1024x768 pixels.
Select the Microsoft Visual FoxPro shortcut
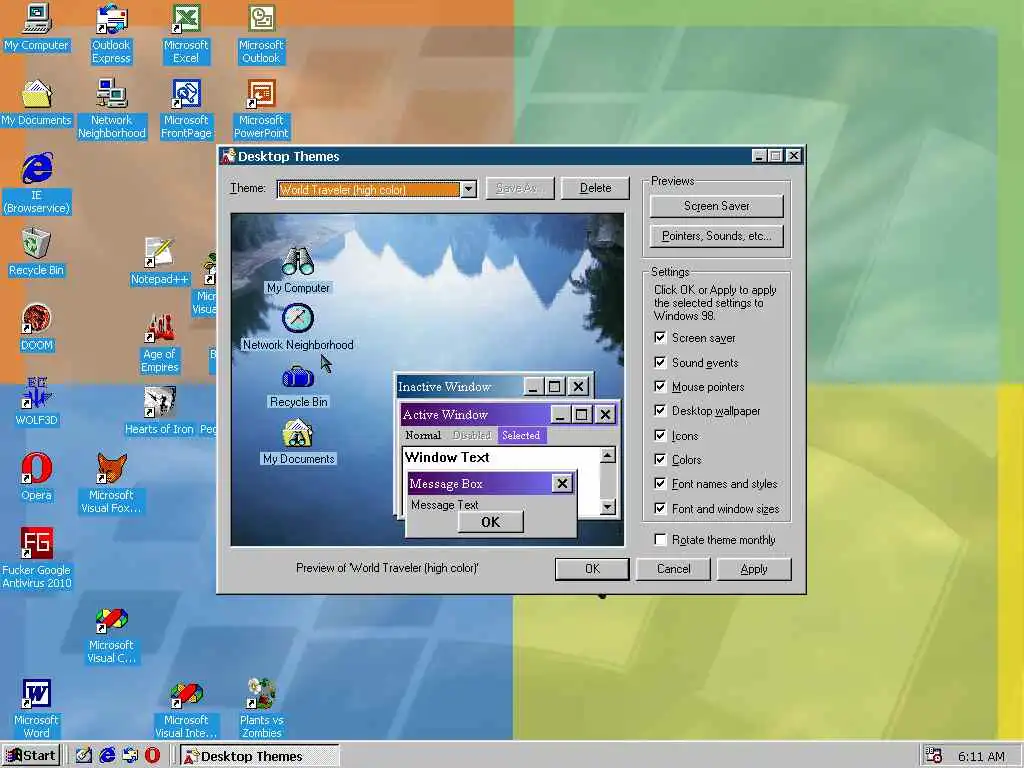pos(111,483)
